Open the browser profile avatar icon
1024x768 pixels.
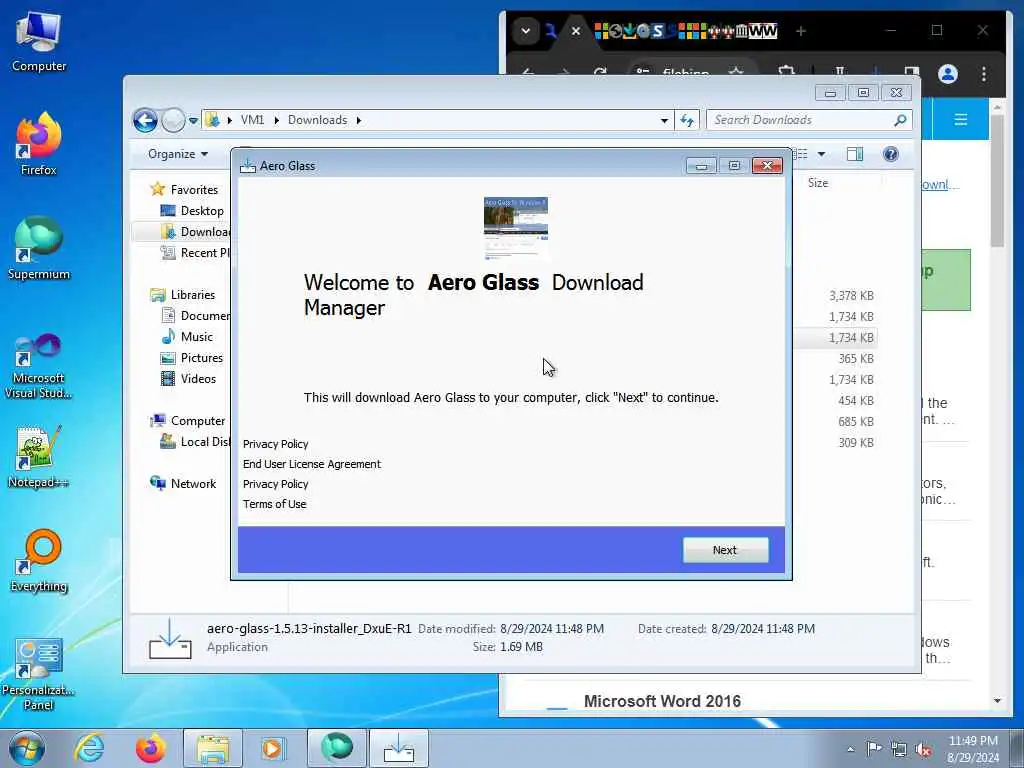point(948,74)
